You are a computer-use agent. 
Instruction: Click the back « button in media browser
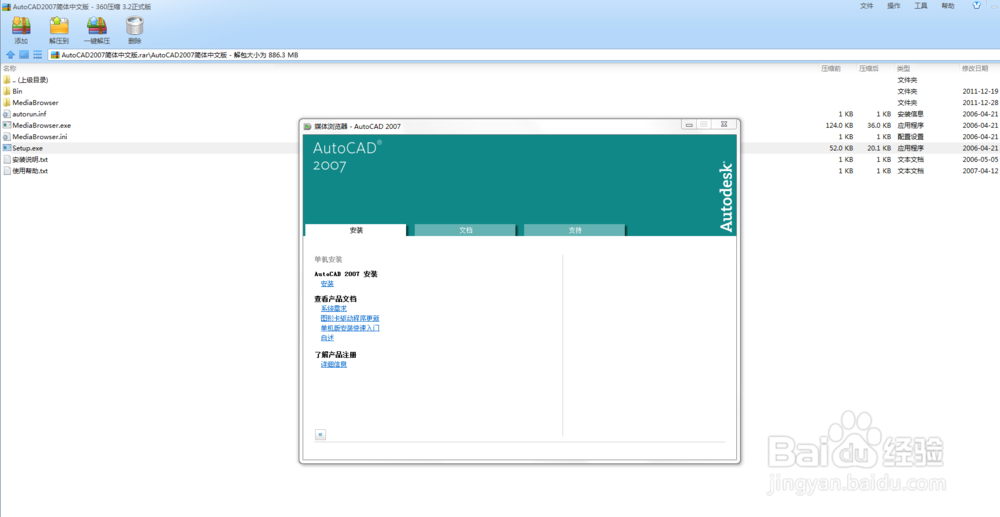click(320, 435)
